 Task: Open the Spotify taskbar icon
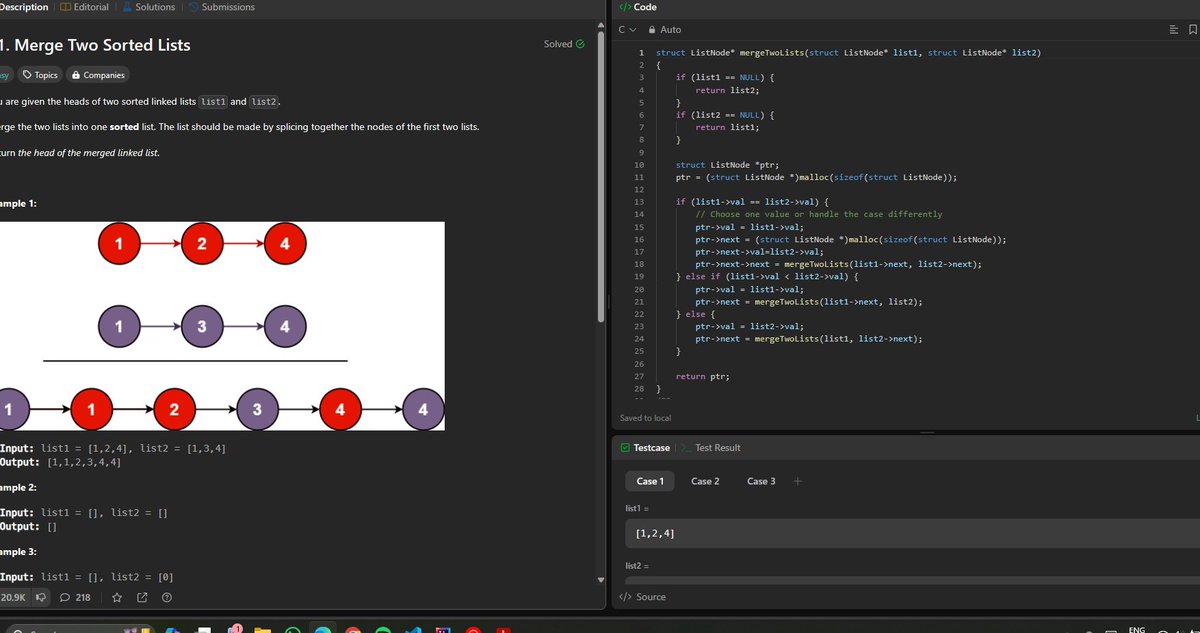click(383, 631)
